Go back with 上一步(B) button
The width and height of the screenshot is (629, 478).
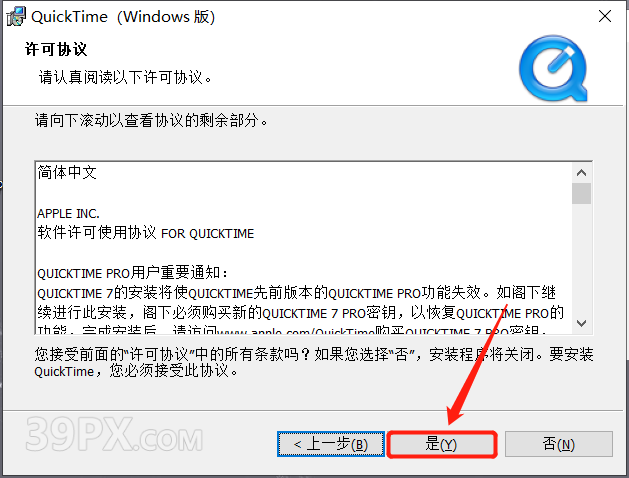coord(331,444)
